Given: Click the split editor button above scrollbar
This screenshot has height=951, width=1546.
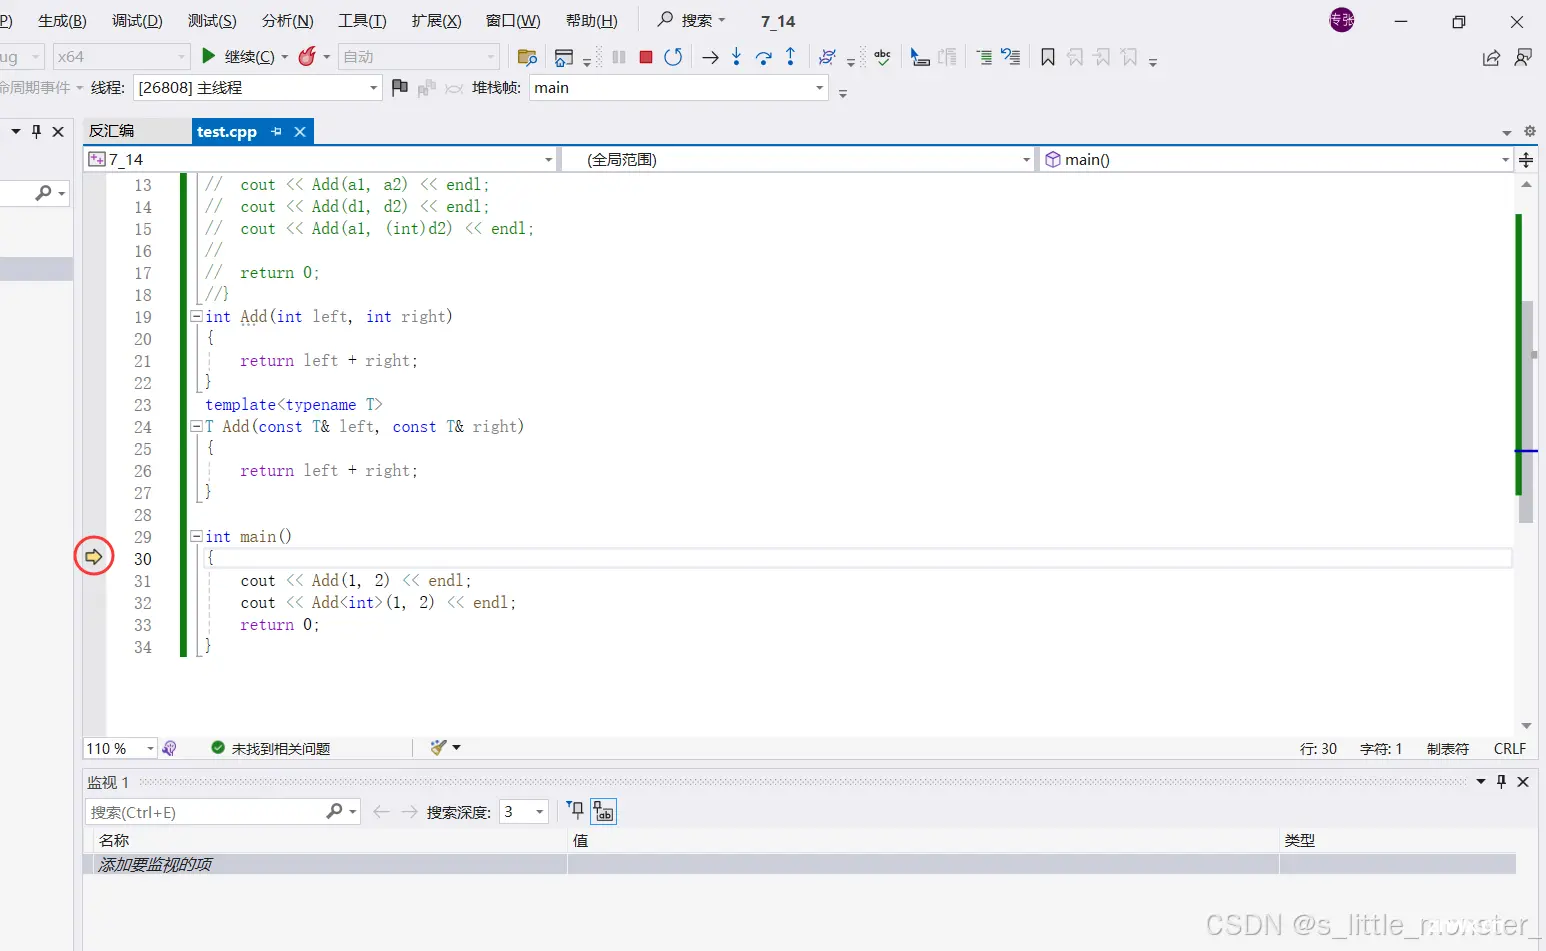Looking at the screenshot, I should coord(1526,160).
